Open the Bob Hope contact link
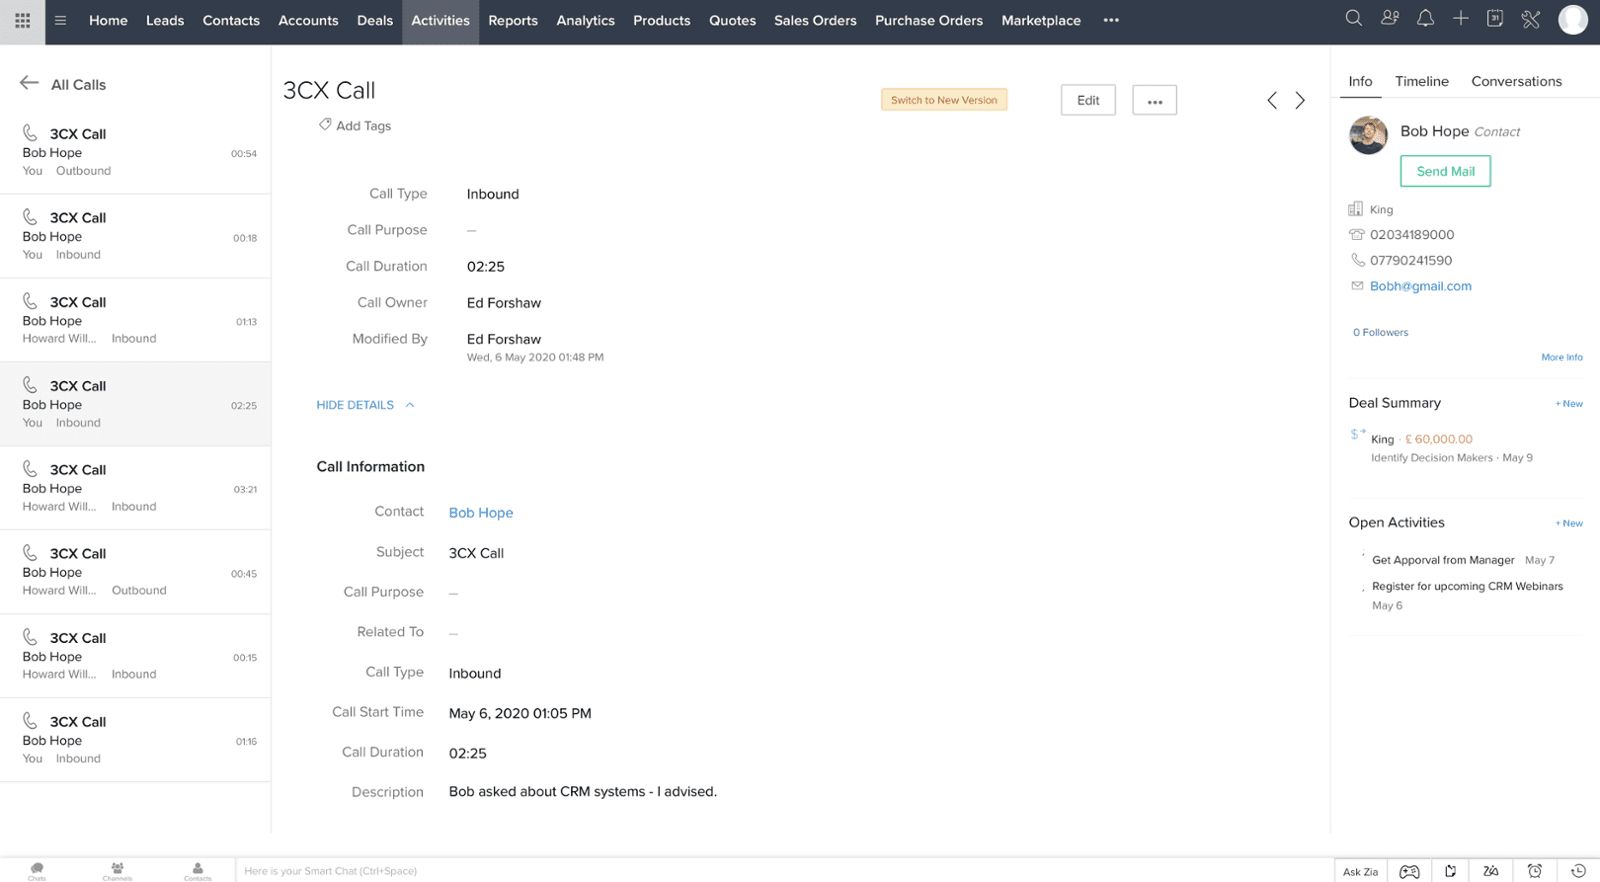Screen dimensions: 1600x882 [x=481, y=513]
